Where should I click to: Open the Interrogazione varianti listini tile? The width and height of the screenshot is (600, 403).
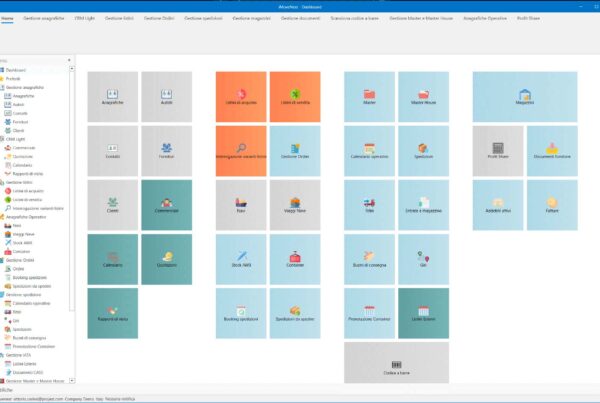point(241,151)
